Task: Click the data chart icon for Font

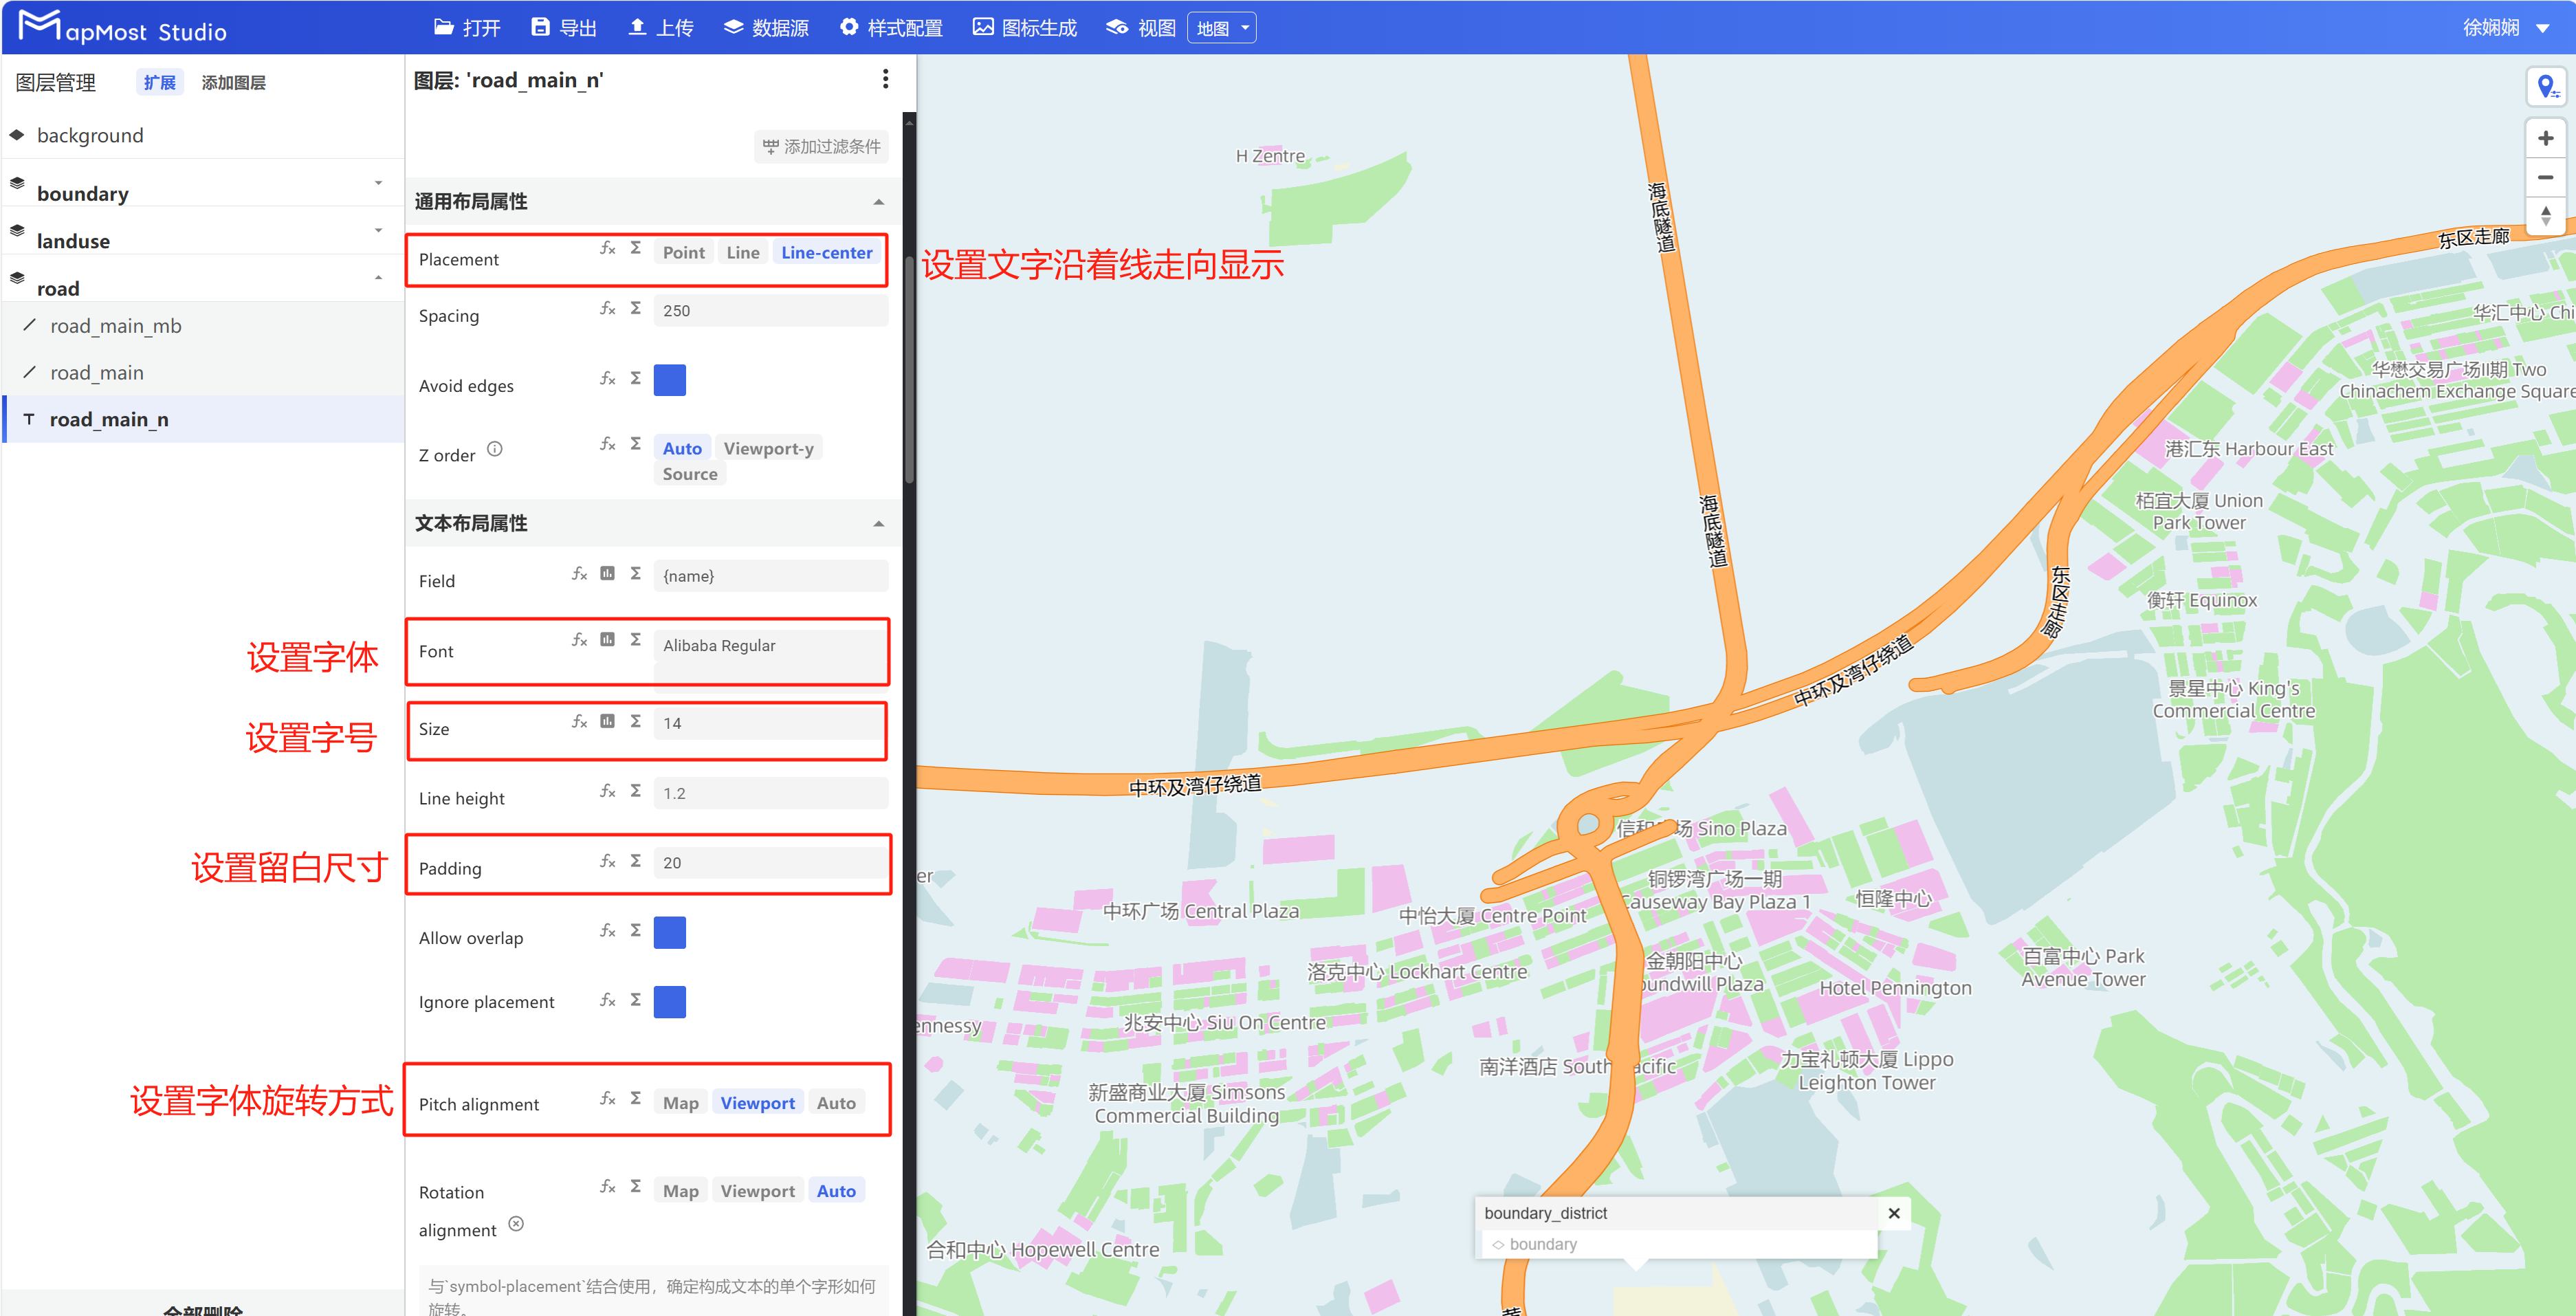Action: [x=607, y=640]
